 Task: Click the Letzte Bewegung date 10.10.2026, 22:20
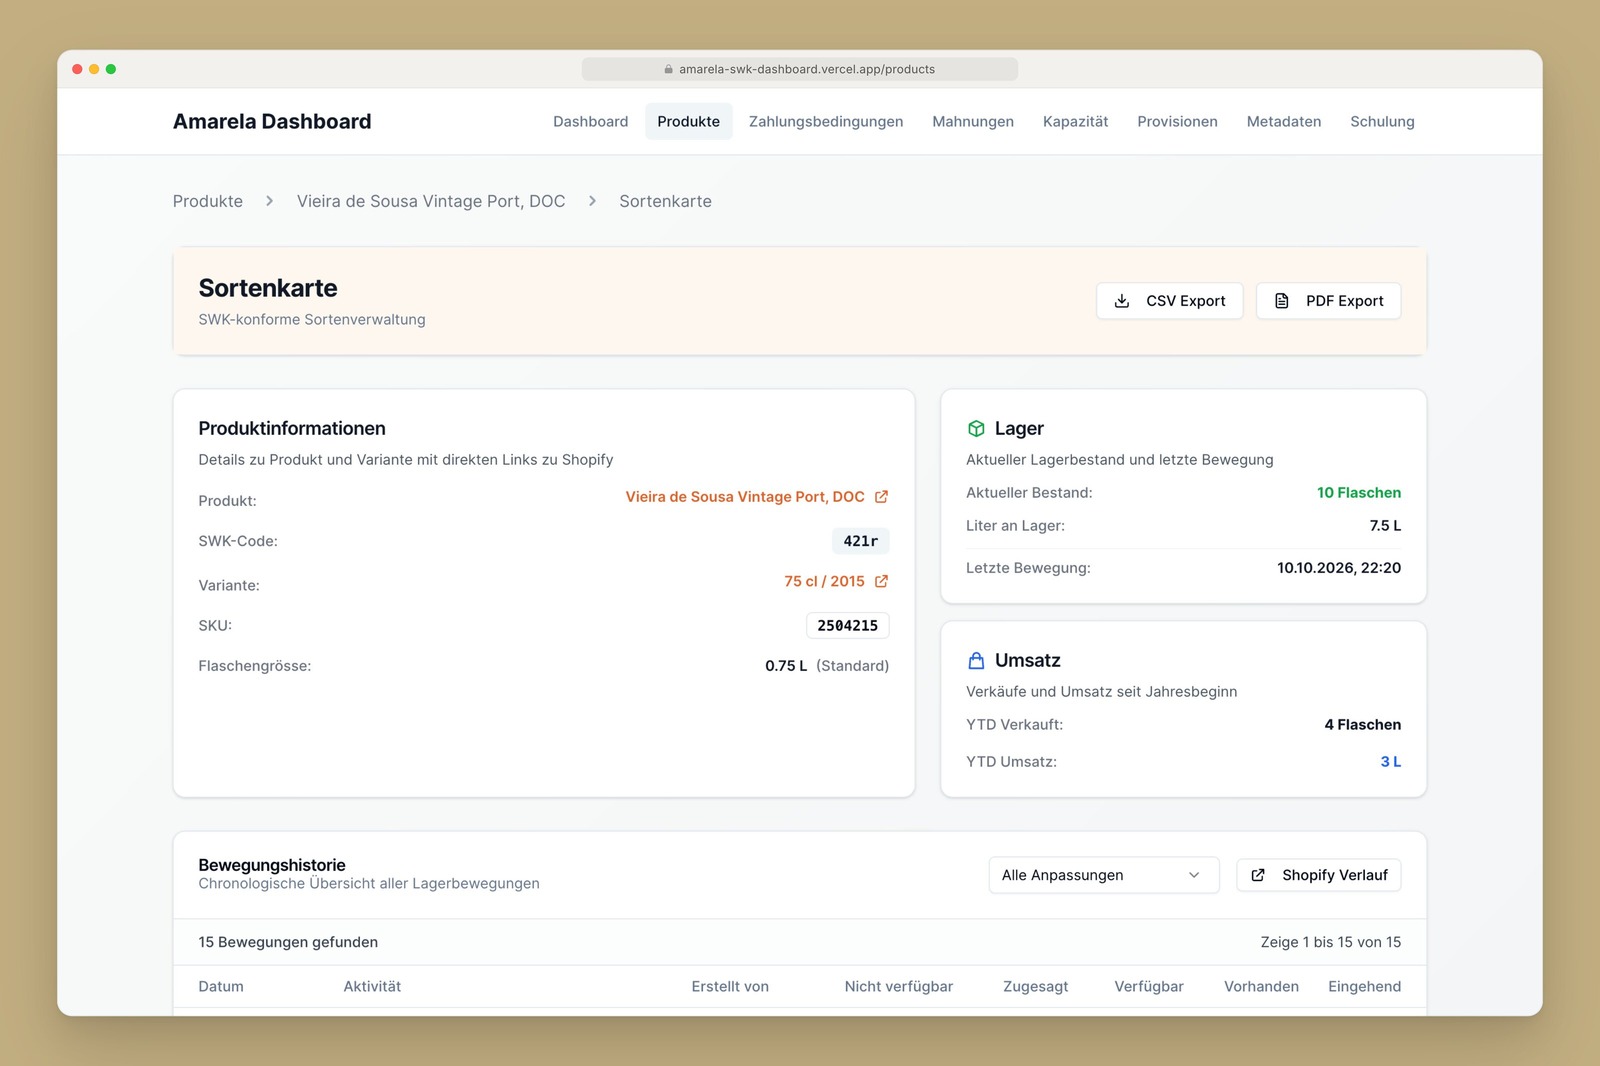tap(1338, 568)
